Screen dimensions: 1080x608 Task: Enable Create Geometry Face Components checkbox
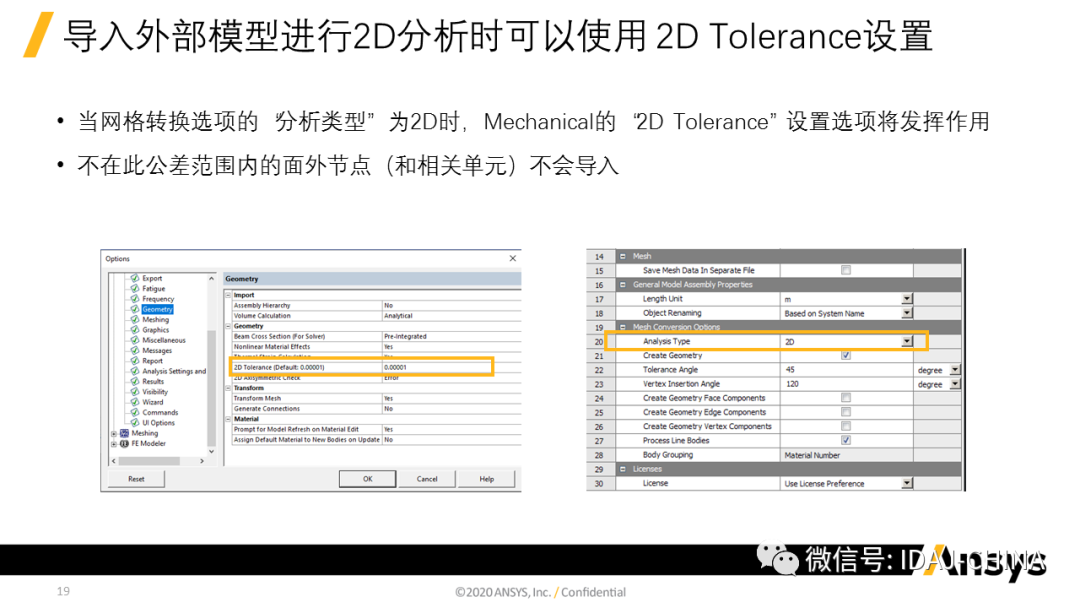pos(846,398)
